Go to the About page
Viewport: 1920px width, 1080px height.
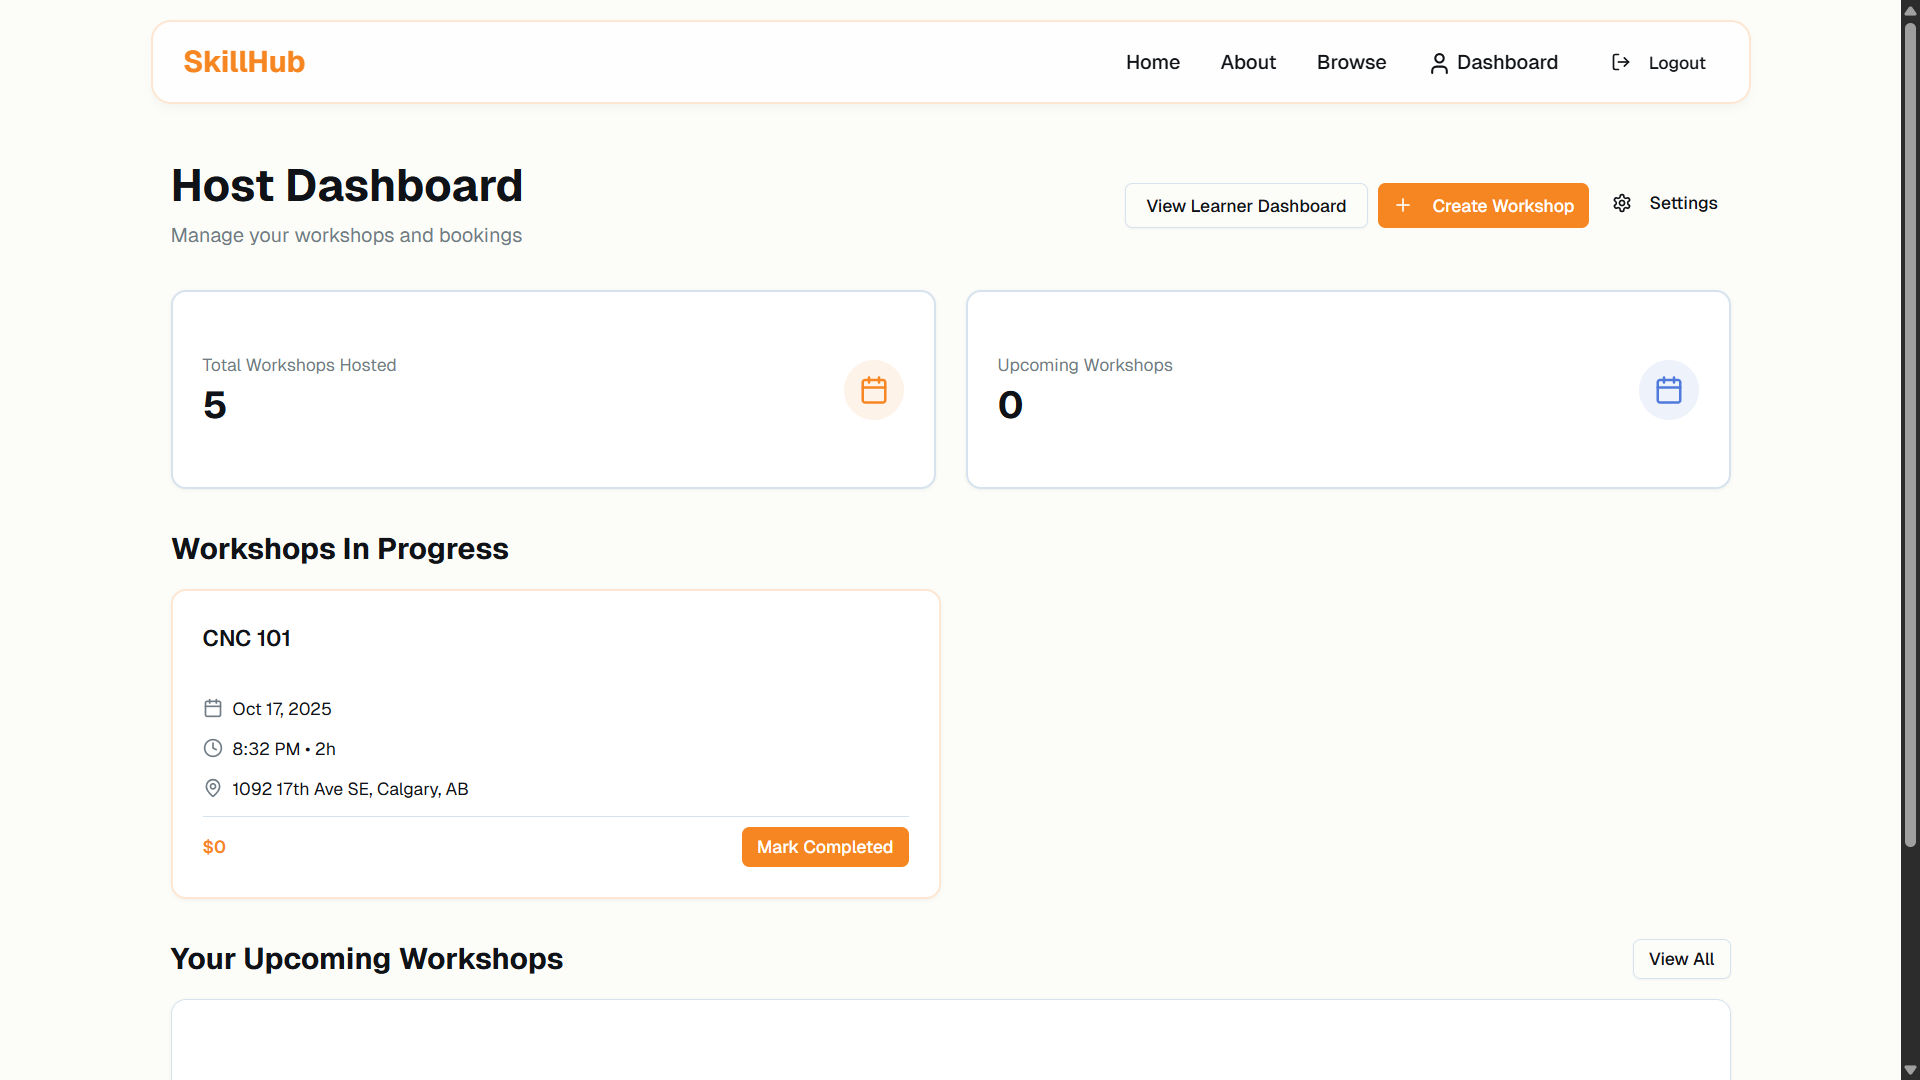pyautogui.click(x=1247, y=63)
